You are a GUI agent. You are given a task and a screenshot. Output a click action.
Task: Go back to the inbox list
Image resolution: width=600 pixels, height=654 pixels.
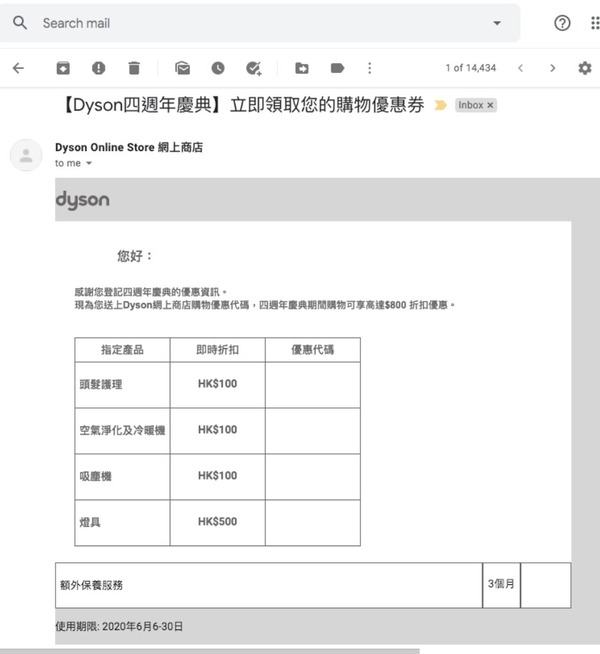click(x=18, y=68)
